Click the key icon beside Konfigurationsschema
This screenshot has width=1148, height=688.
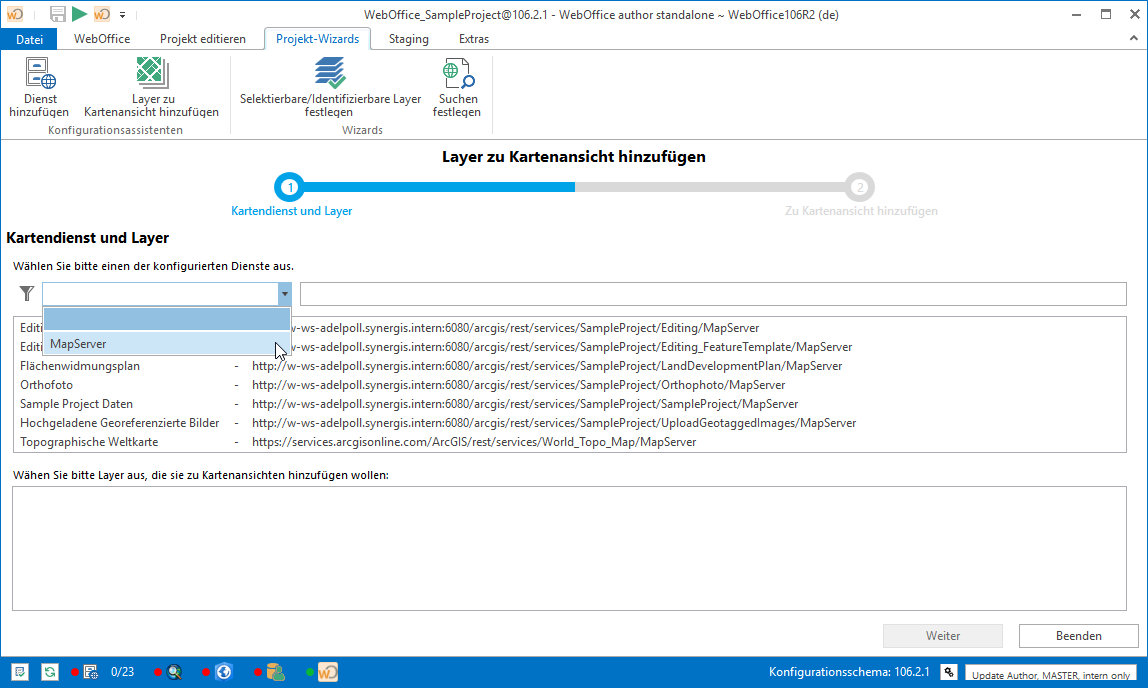[x=948, y=672]
